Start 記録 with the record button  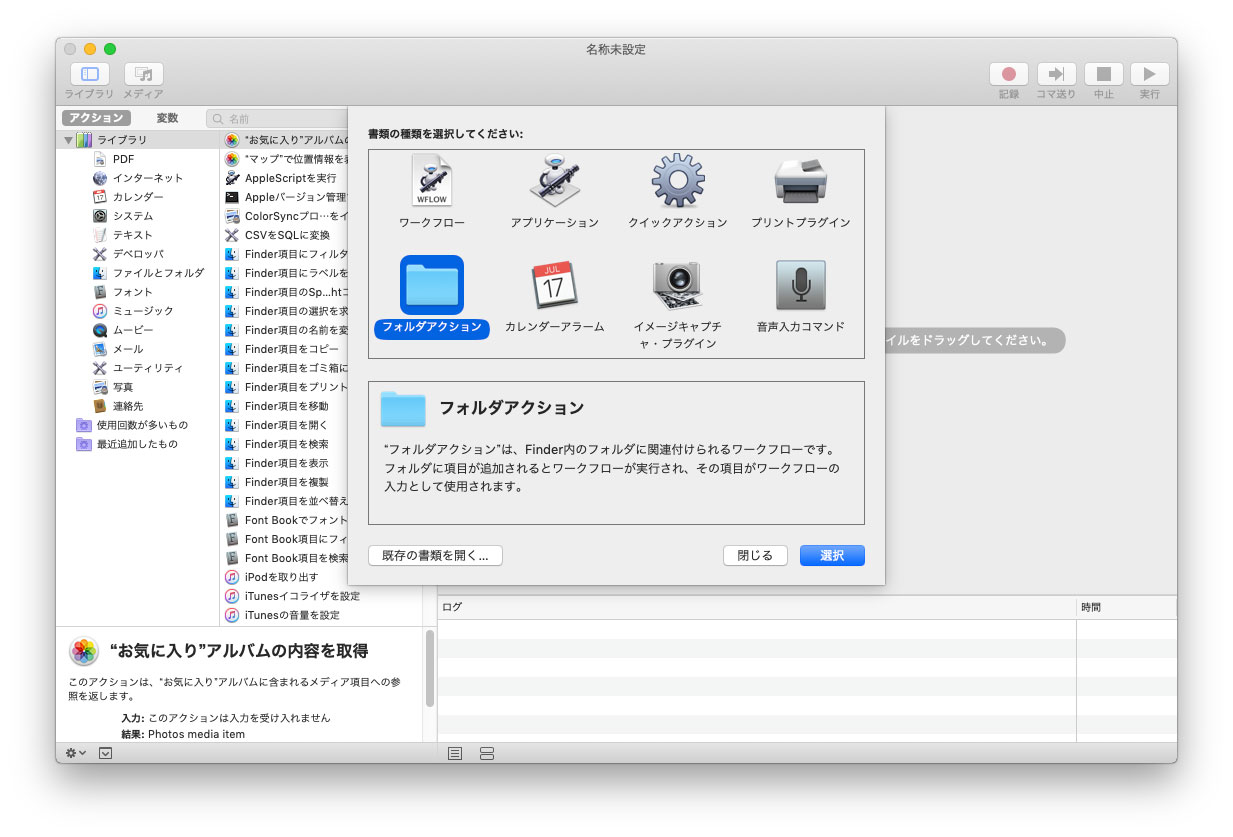coord(1009,74)
